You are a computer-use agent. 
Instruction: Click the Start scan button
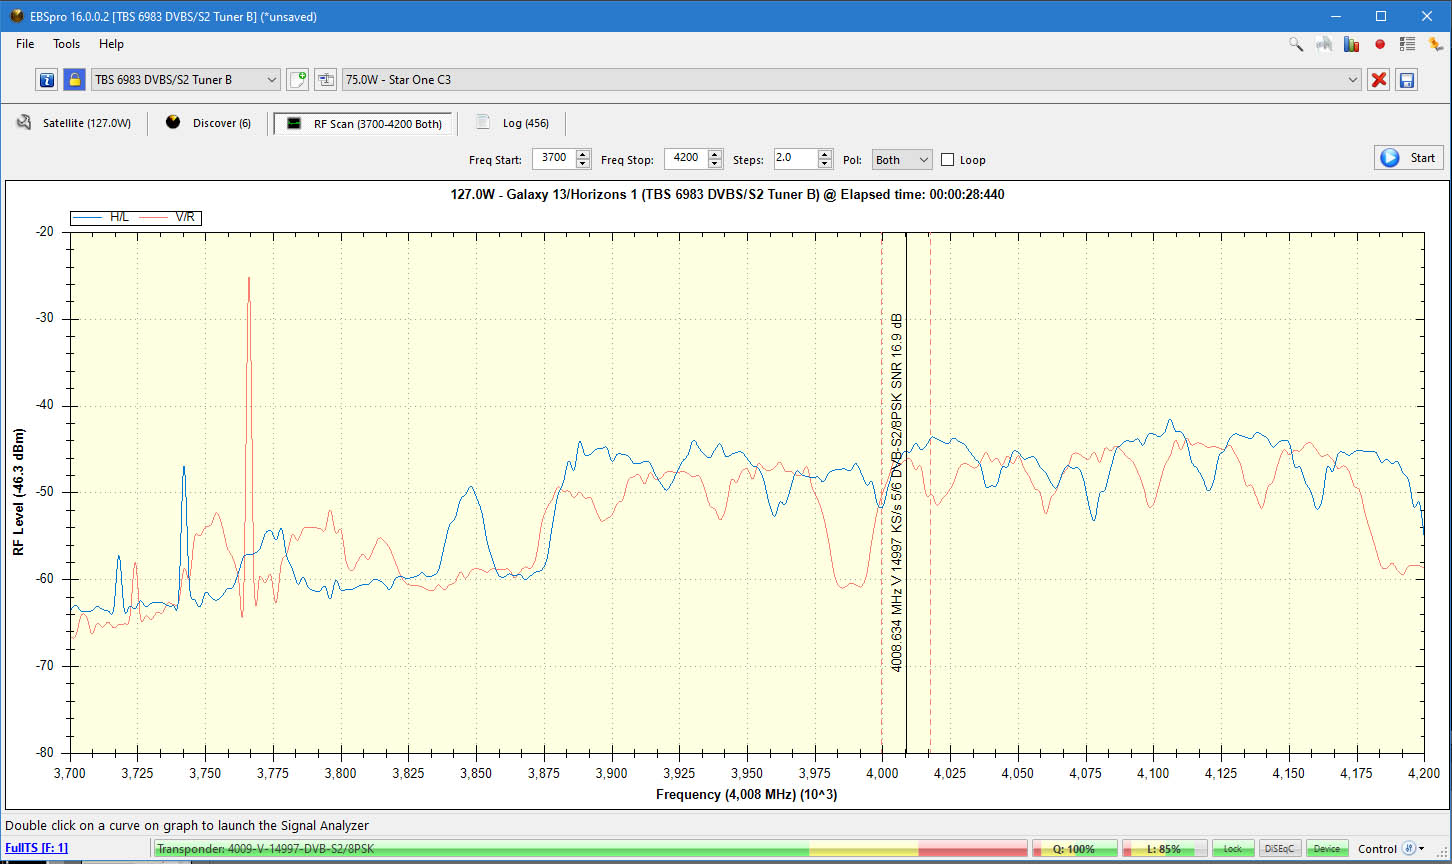coord(1409,158)
